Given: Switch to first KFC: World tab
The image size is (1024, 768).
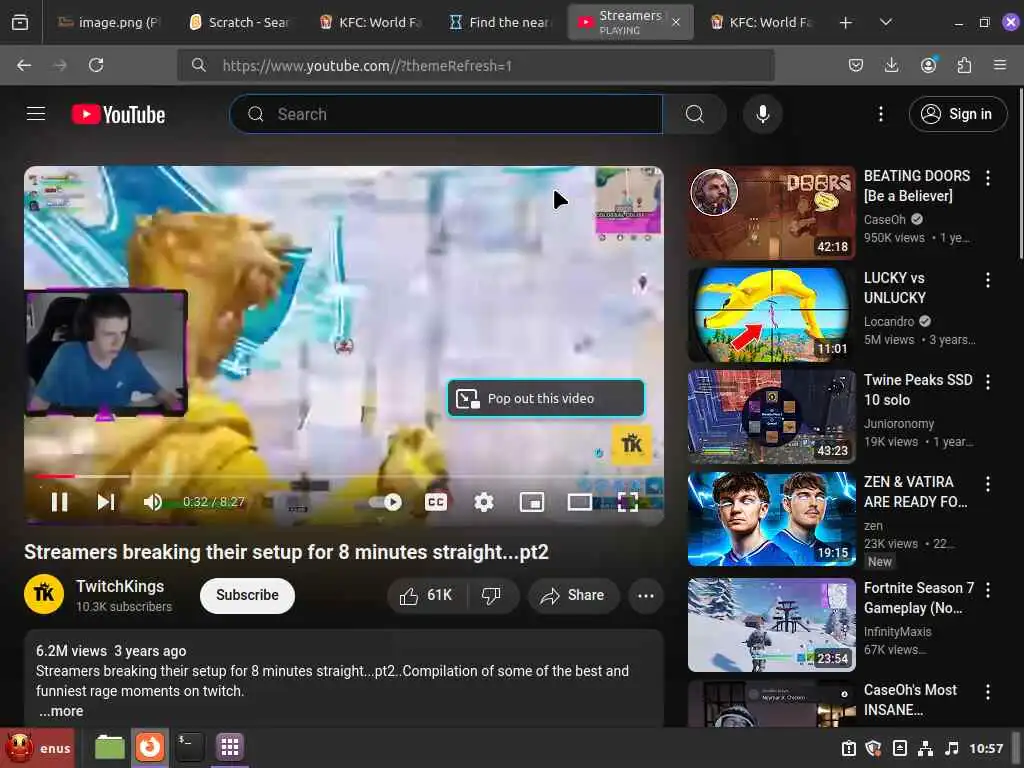Looking at the screenshot, I should 370,22.
